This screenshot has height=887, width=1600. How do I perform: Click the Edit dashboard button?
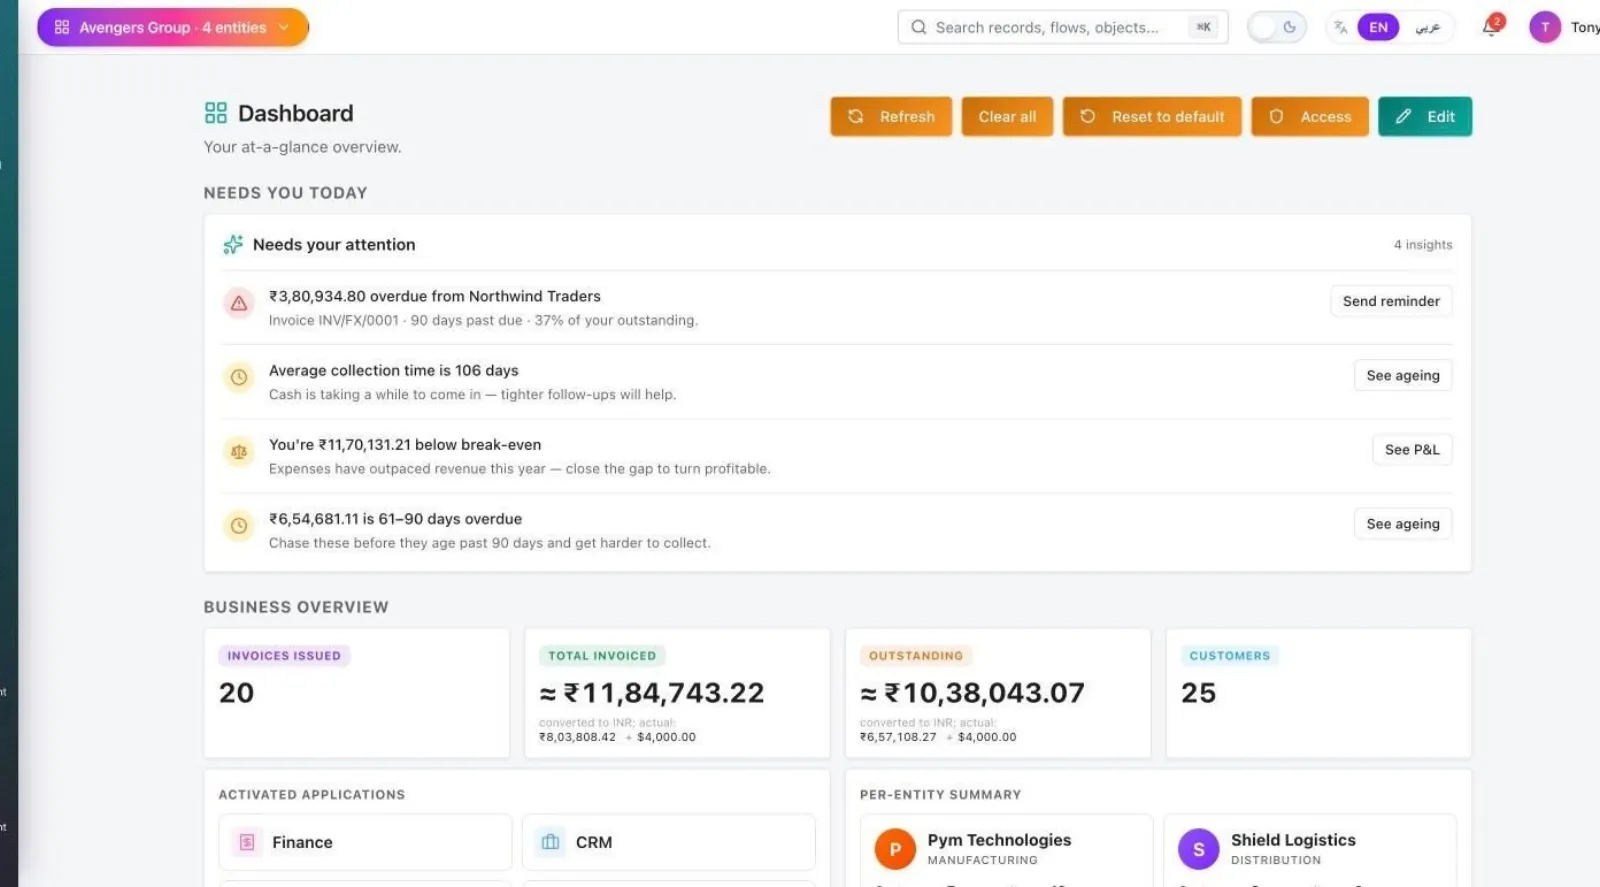click(1425, 116)
